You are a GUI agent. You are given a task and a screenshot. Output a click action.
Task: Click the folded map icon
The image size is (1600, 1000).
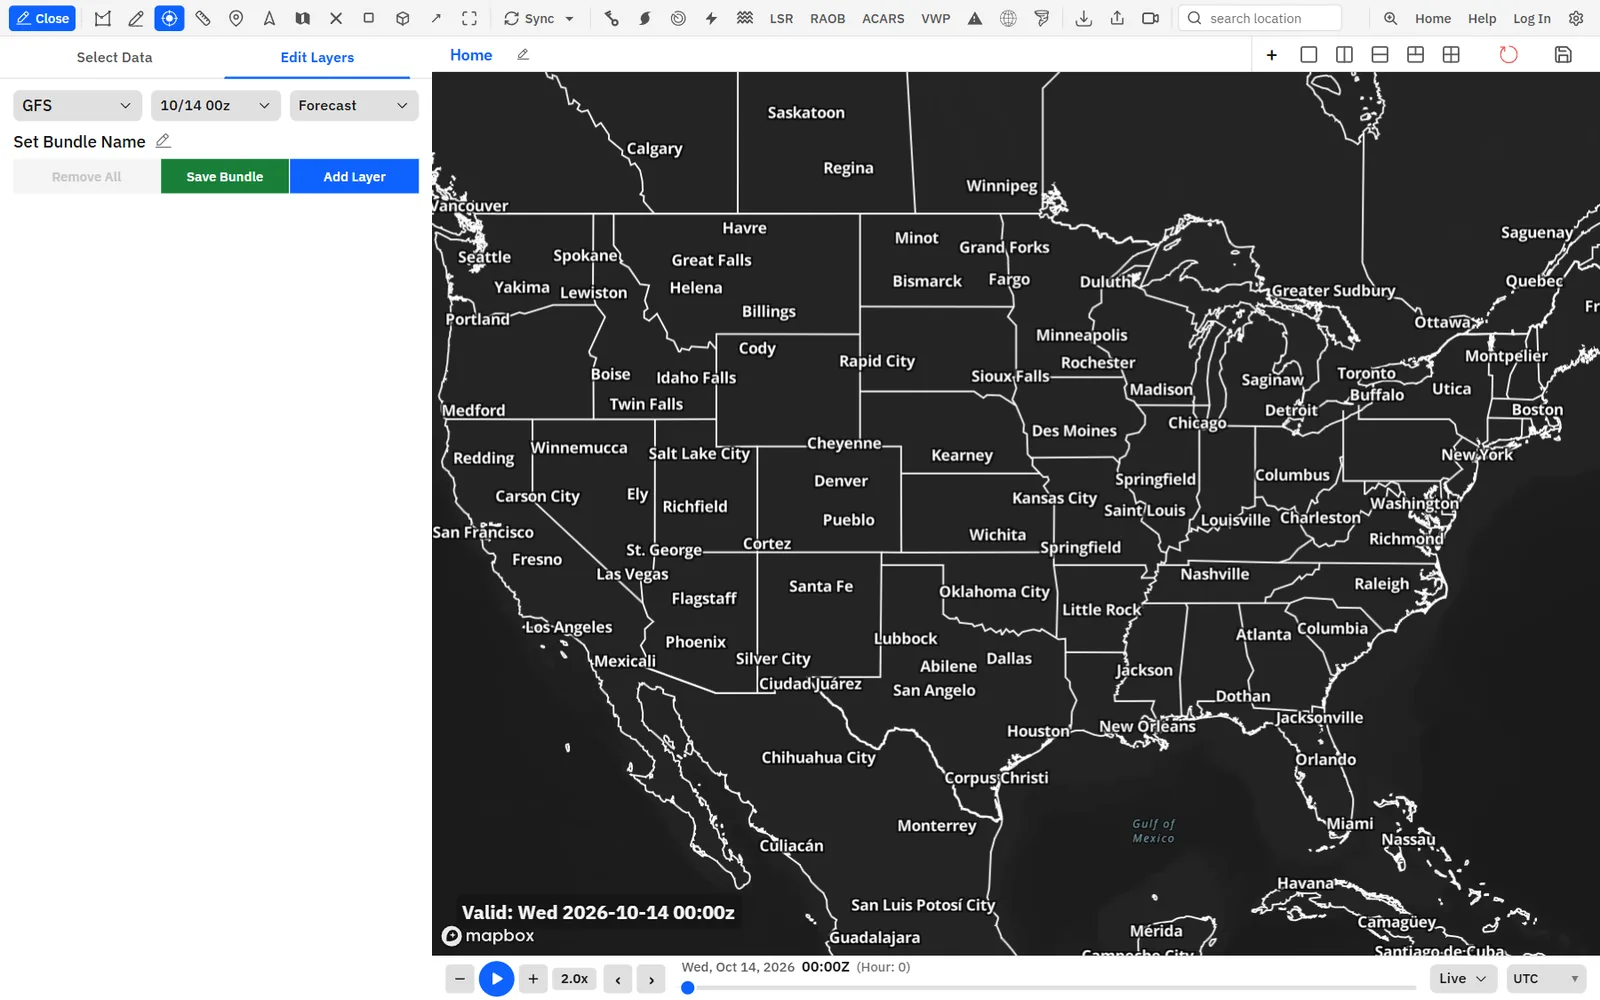pos(302,18)
